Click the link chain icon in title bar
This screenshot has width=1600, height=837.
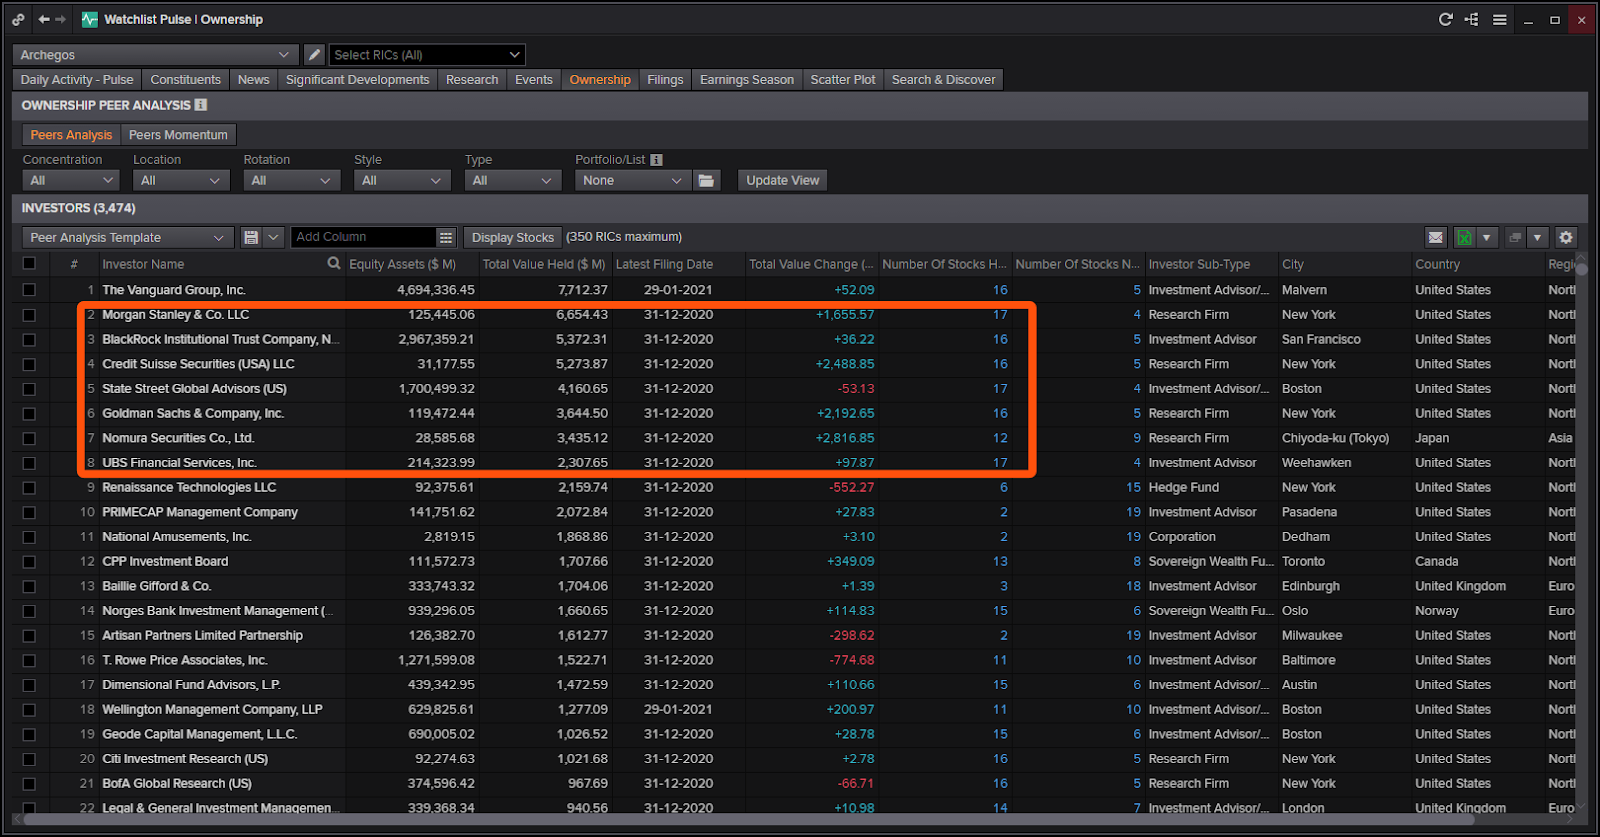point(18,19)
